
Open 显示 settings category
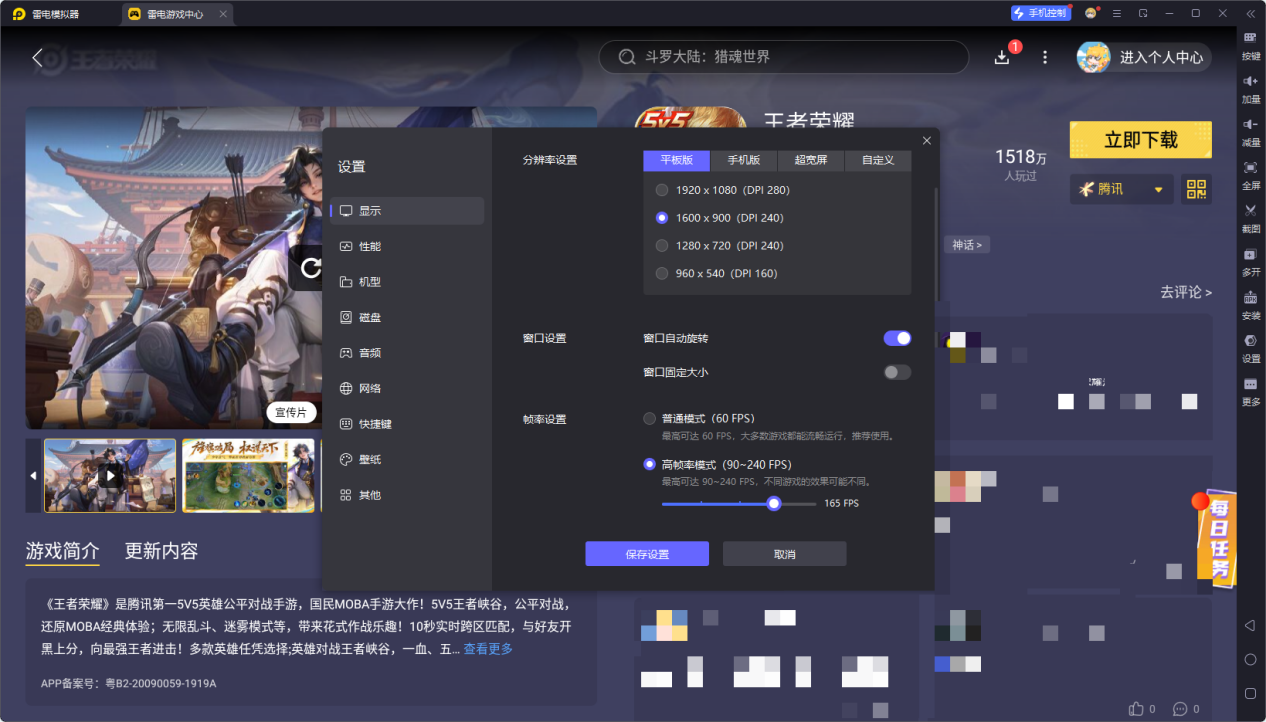click(x=407, y=211)
